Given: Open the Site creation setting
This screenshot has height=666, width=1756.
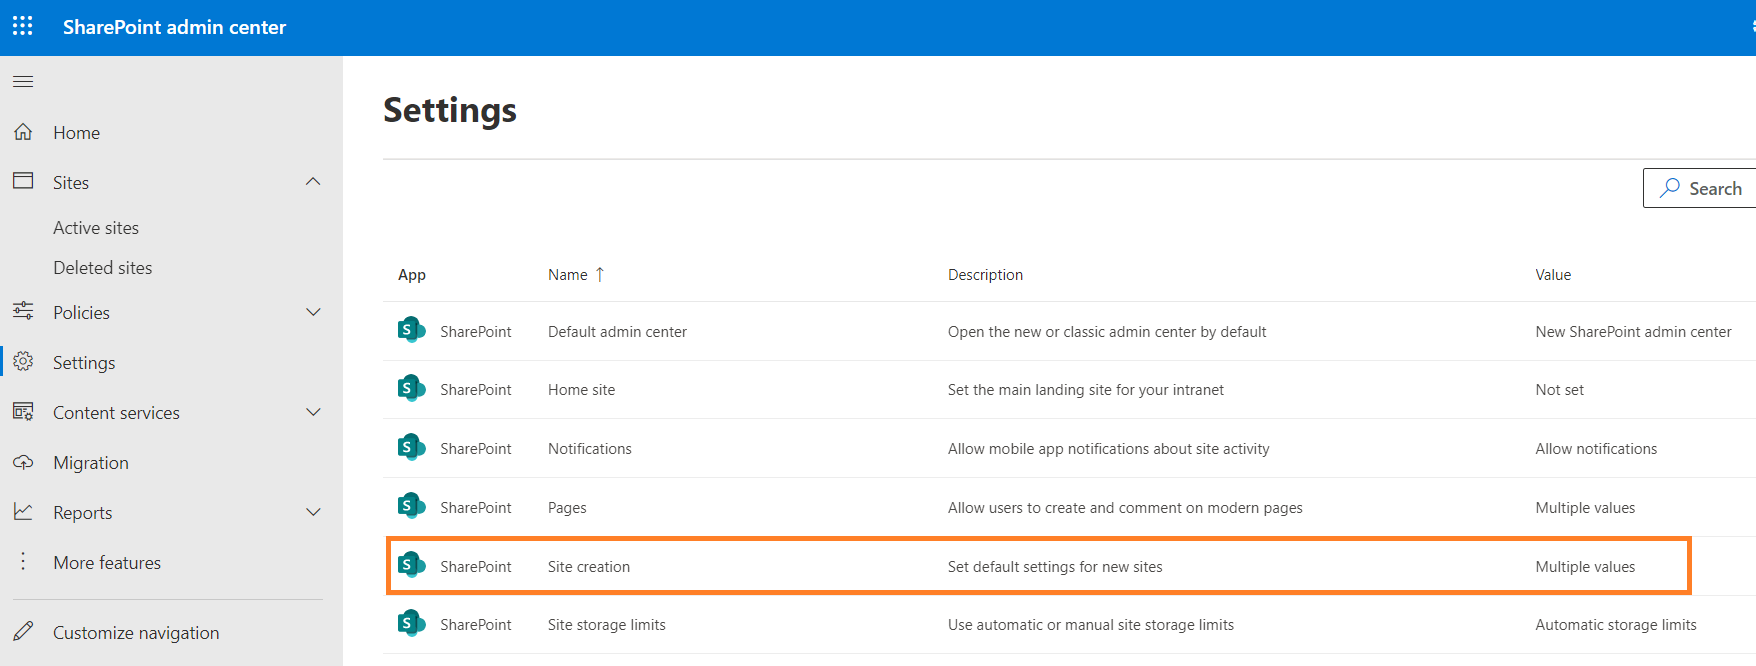Looking at the screenshot, I should click(589, 566).
